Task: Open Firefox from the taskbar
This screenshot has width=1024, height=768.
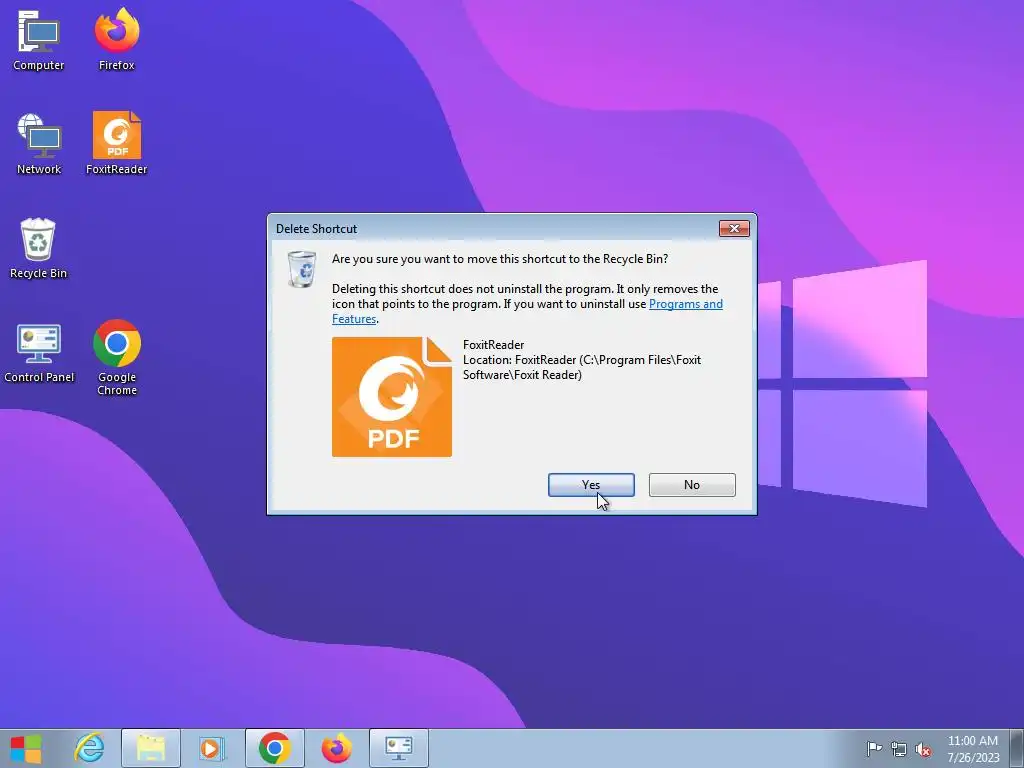Action: tap(336, 748)
